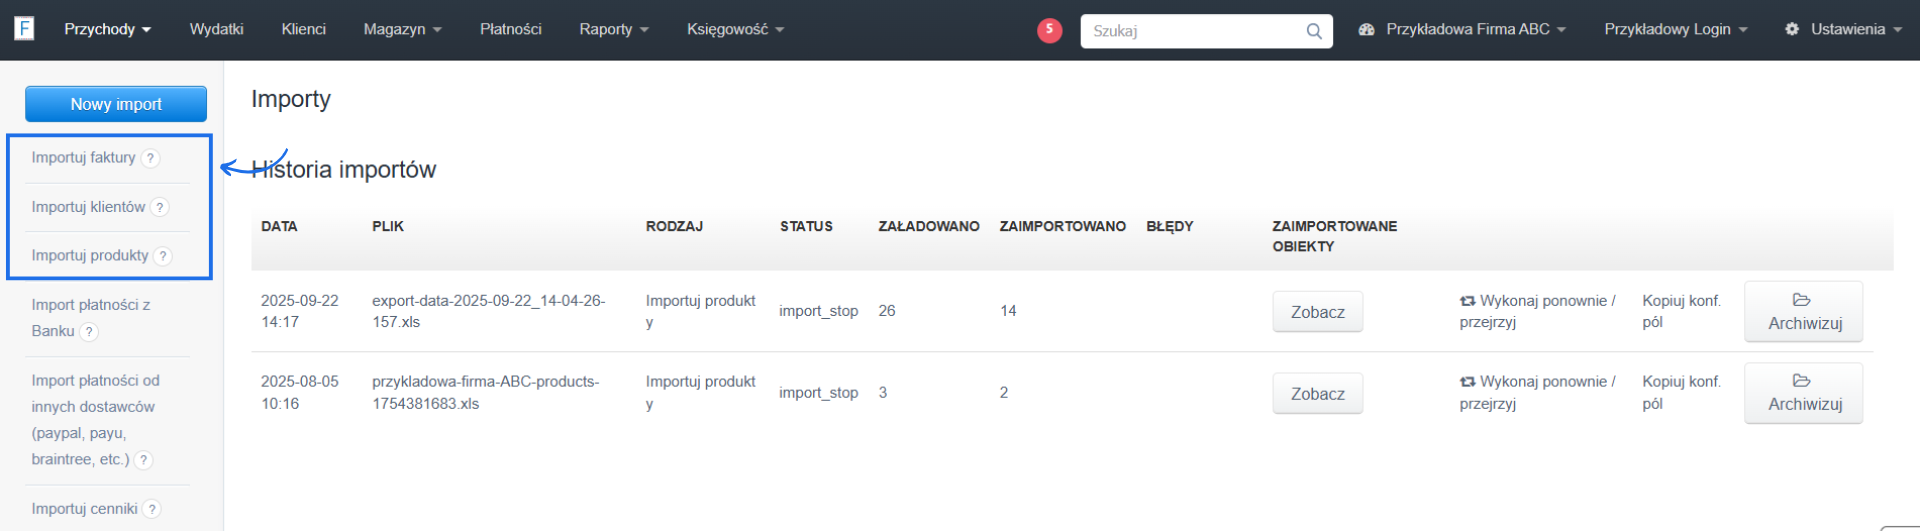The image size is (1920, 531).
Task: Click the date 2025-09-22 14:17
Action: [300, 311]
